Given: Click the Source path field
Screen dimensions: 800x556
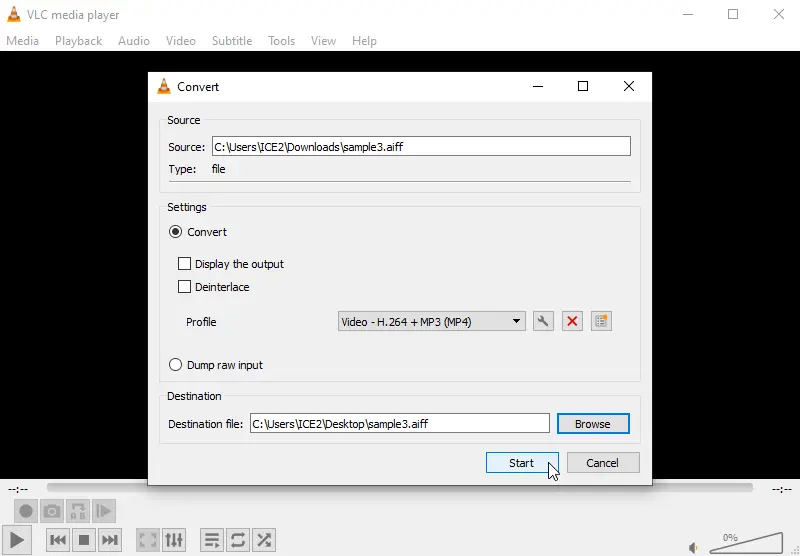Looking at the screenshot, I should coord(421,146).
